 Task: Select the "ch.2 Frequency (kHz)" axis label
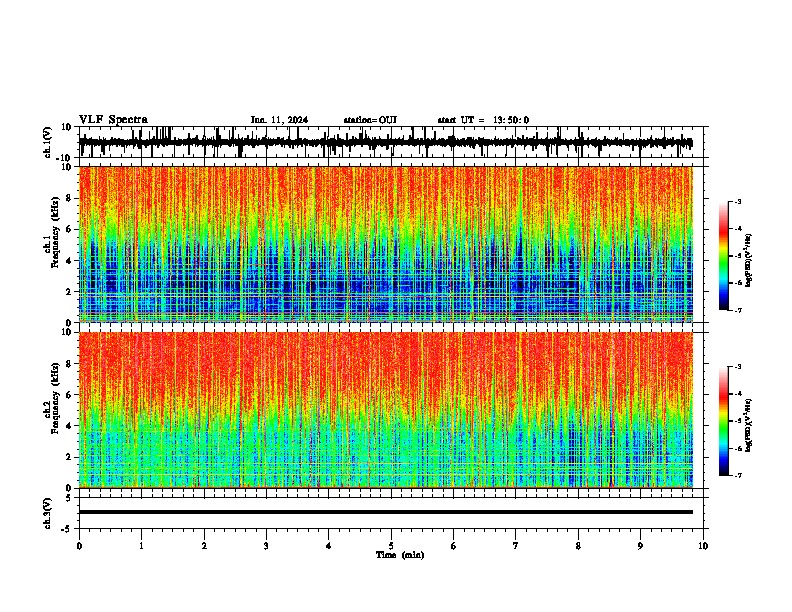click(x=52, y=398)
